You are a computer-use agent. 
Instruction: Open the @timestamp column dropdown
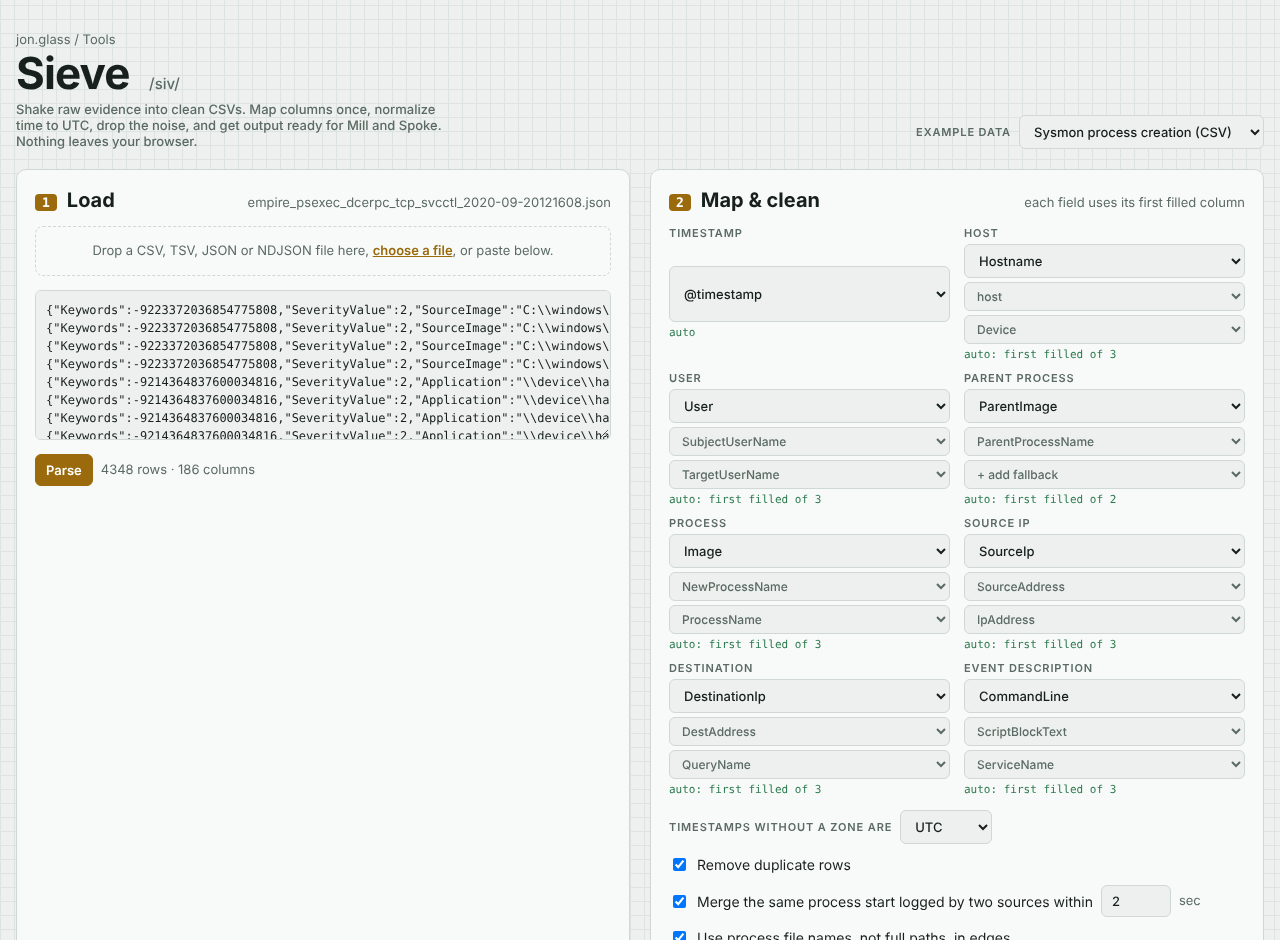coord(809,294)
